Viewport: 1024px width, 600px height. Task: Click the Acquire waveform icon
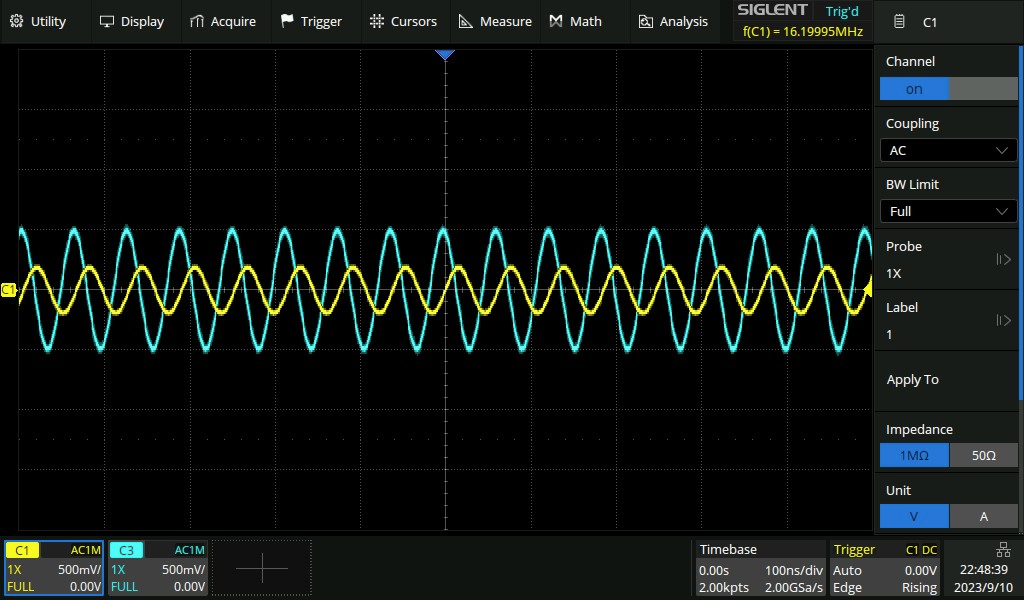pos(197,21)
